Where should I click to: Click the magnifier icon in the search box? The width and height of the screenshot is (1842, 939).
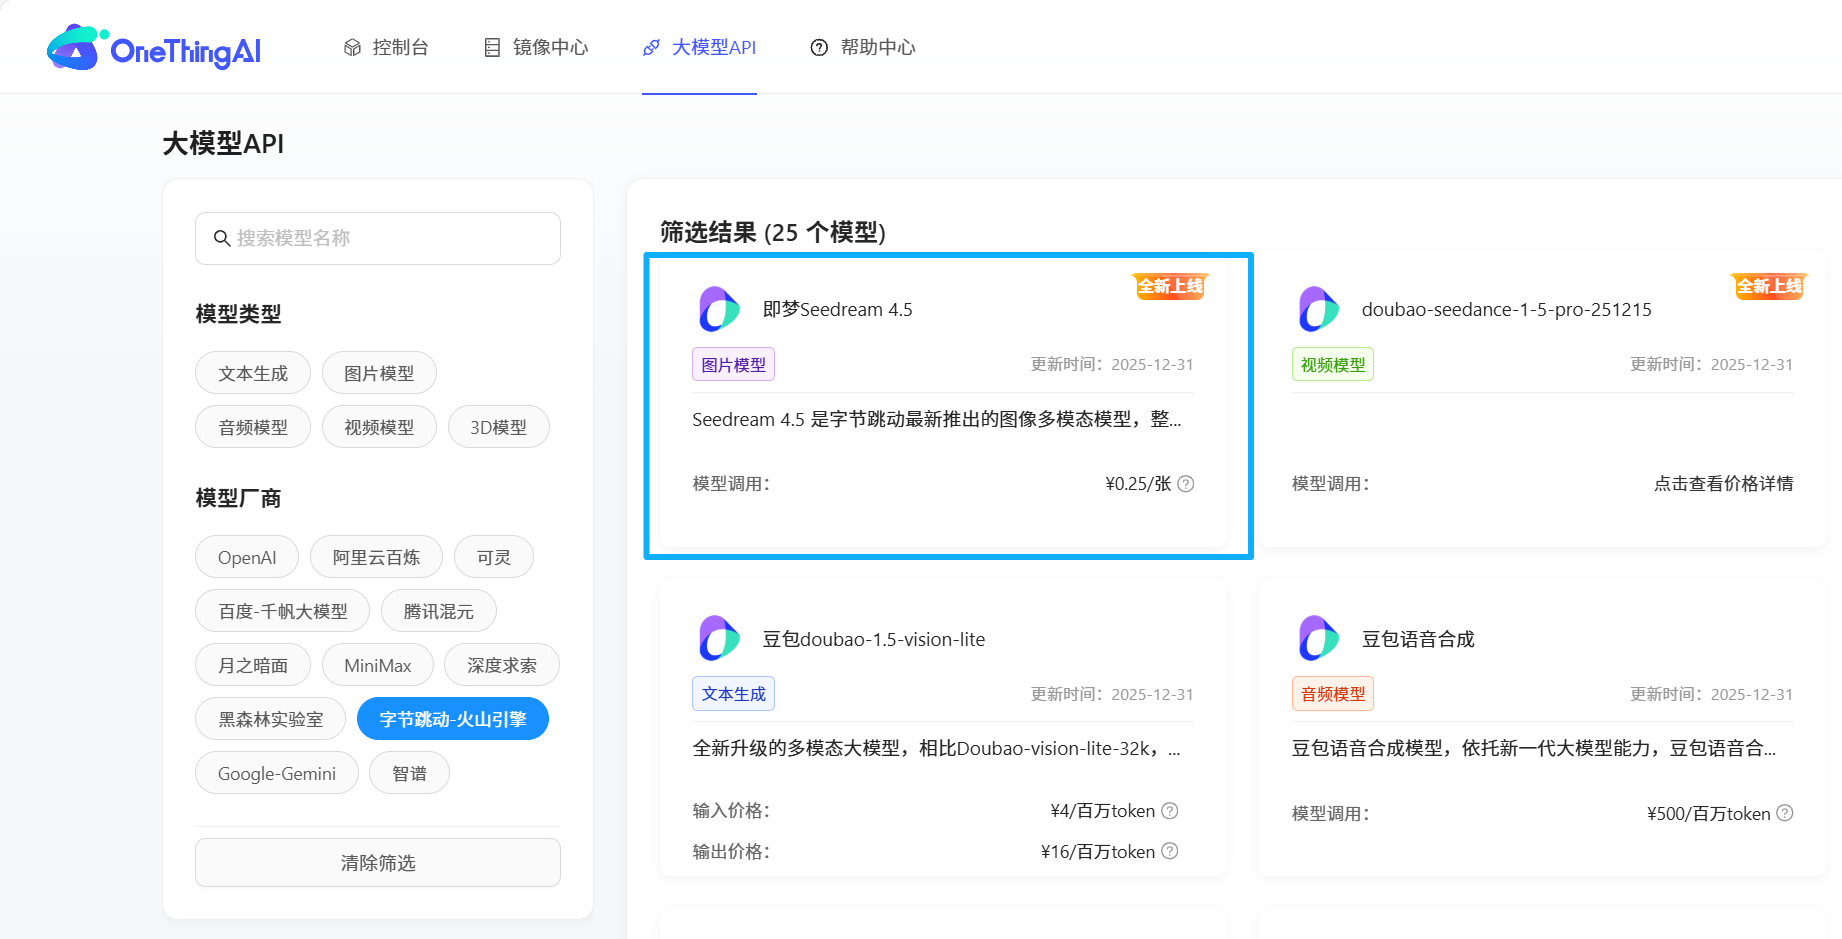point(222,238)
